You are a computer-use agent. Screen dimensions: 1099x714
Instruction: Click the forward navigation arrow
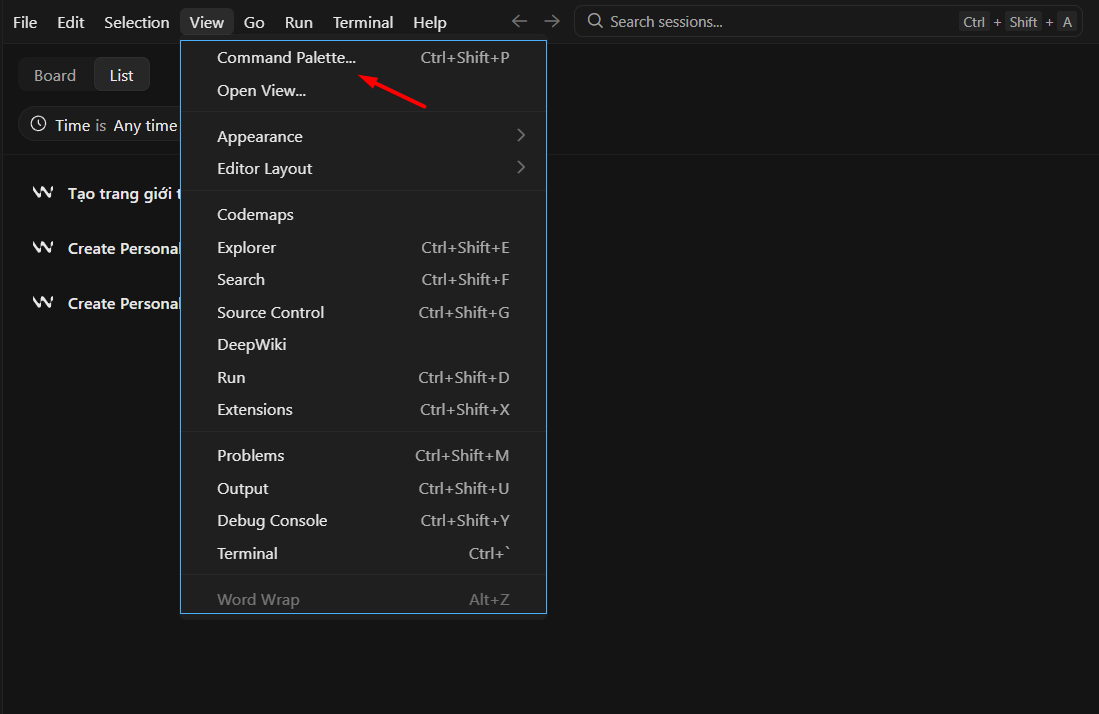[x=552, y=22]
